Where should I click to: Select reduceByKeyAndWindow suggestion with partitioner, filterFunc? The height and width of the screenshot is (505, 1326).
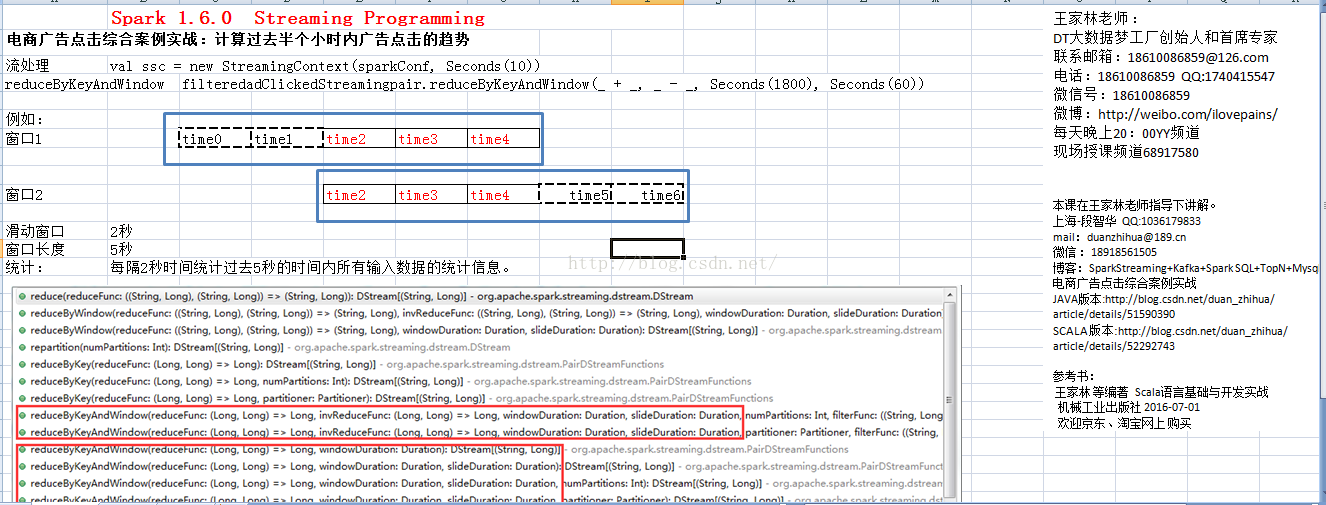click(x=481, y=432)
